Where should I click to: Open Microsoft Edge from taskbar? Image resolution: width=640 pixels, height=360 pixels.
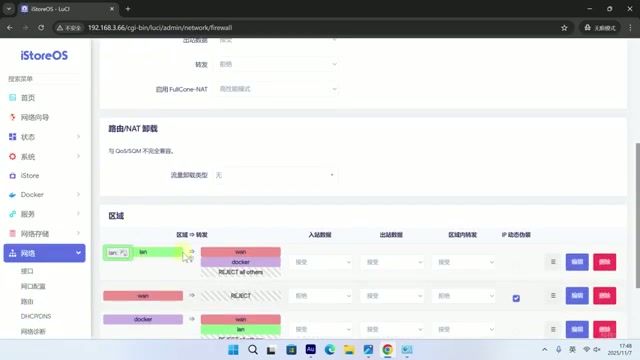330,350
